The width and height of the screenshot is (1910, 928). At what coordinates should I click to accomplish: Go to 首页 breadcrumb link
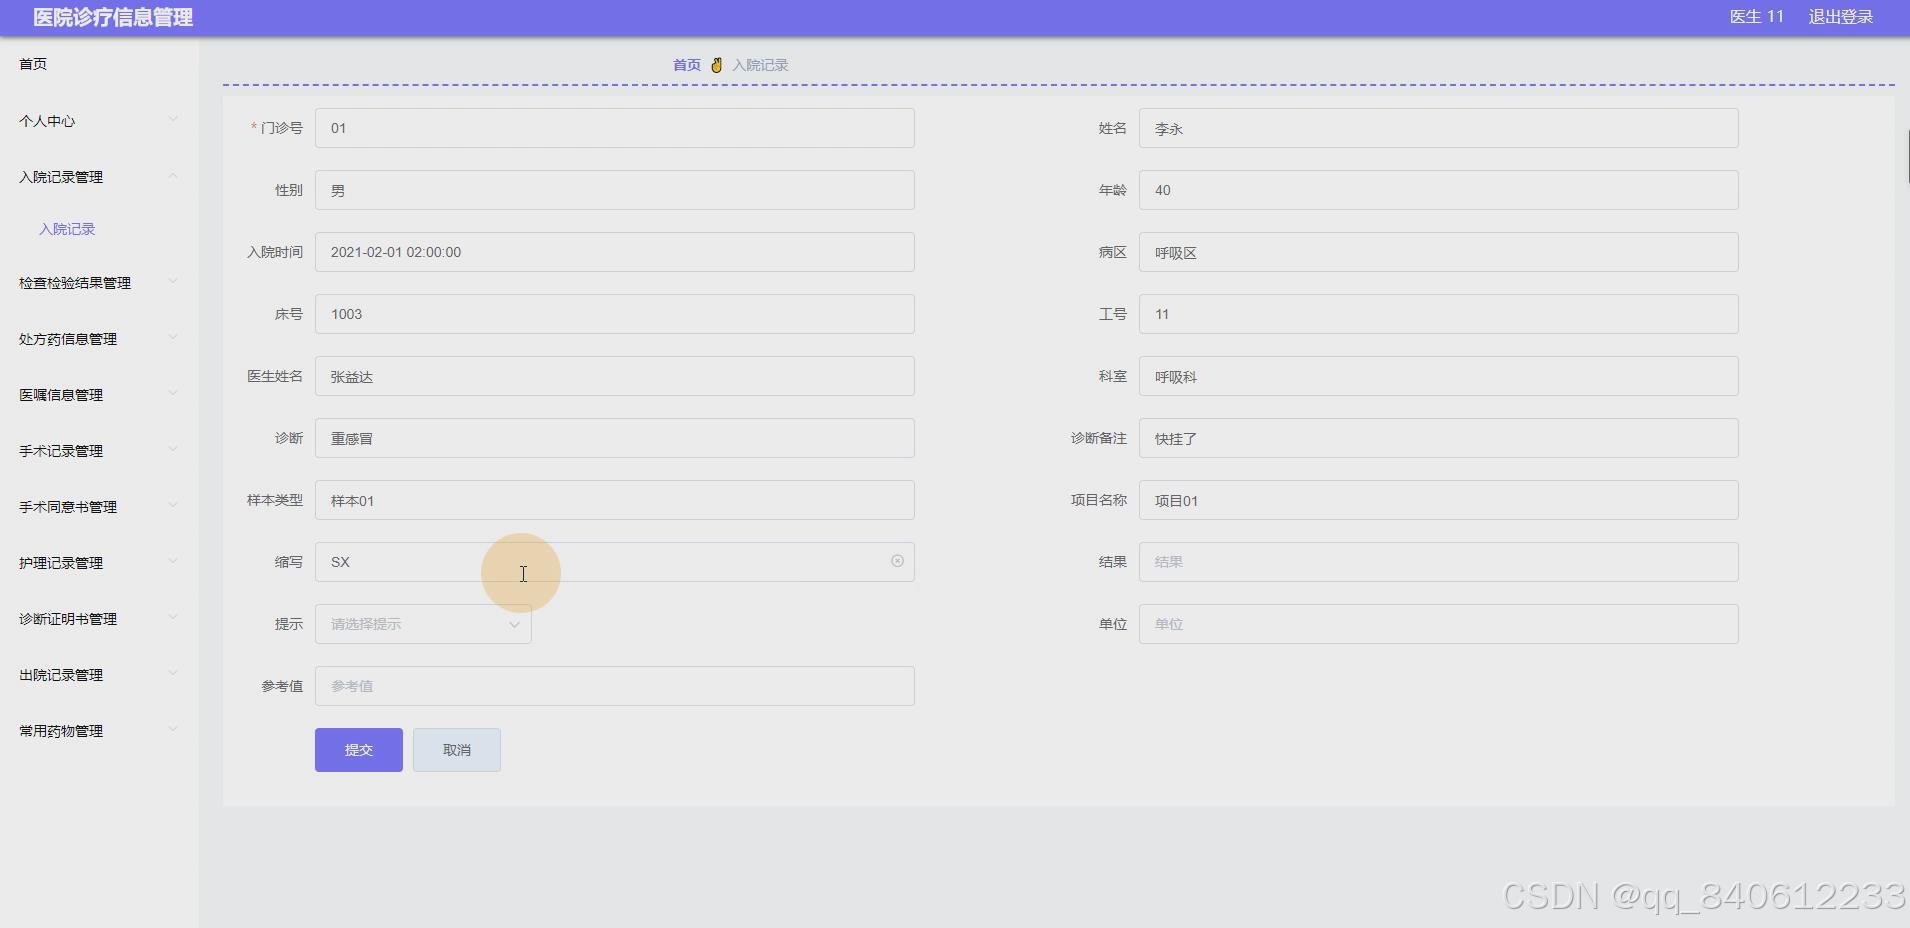click(x=687, y=65)
